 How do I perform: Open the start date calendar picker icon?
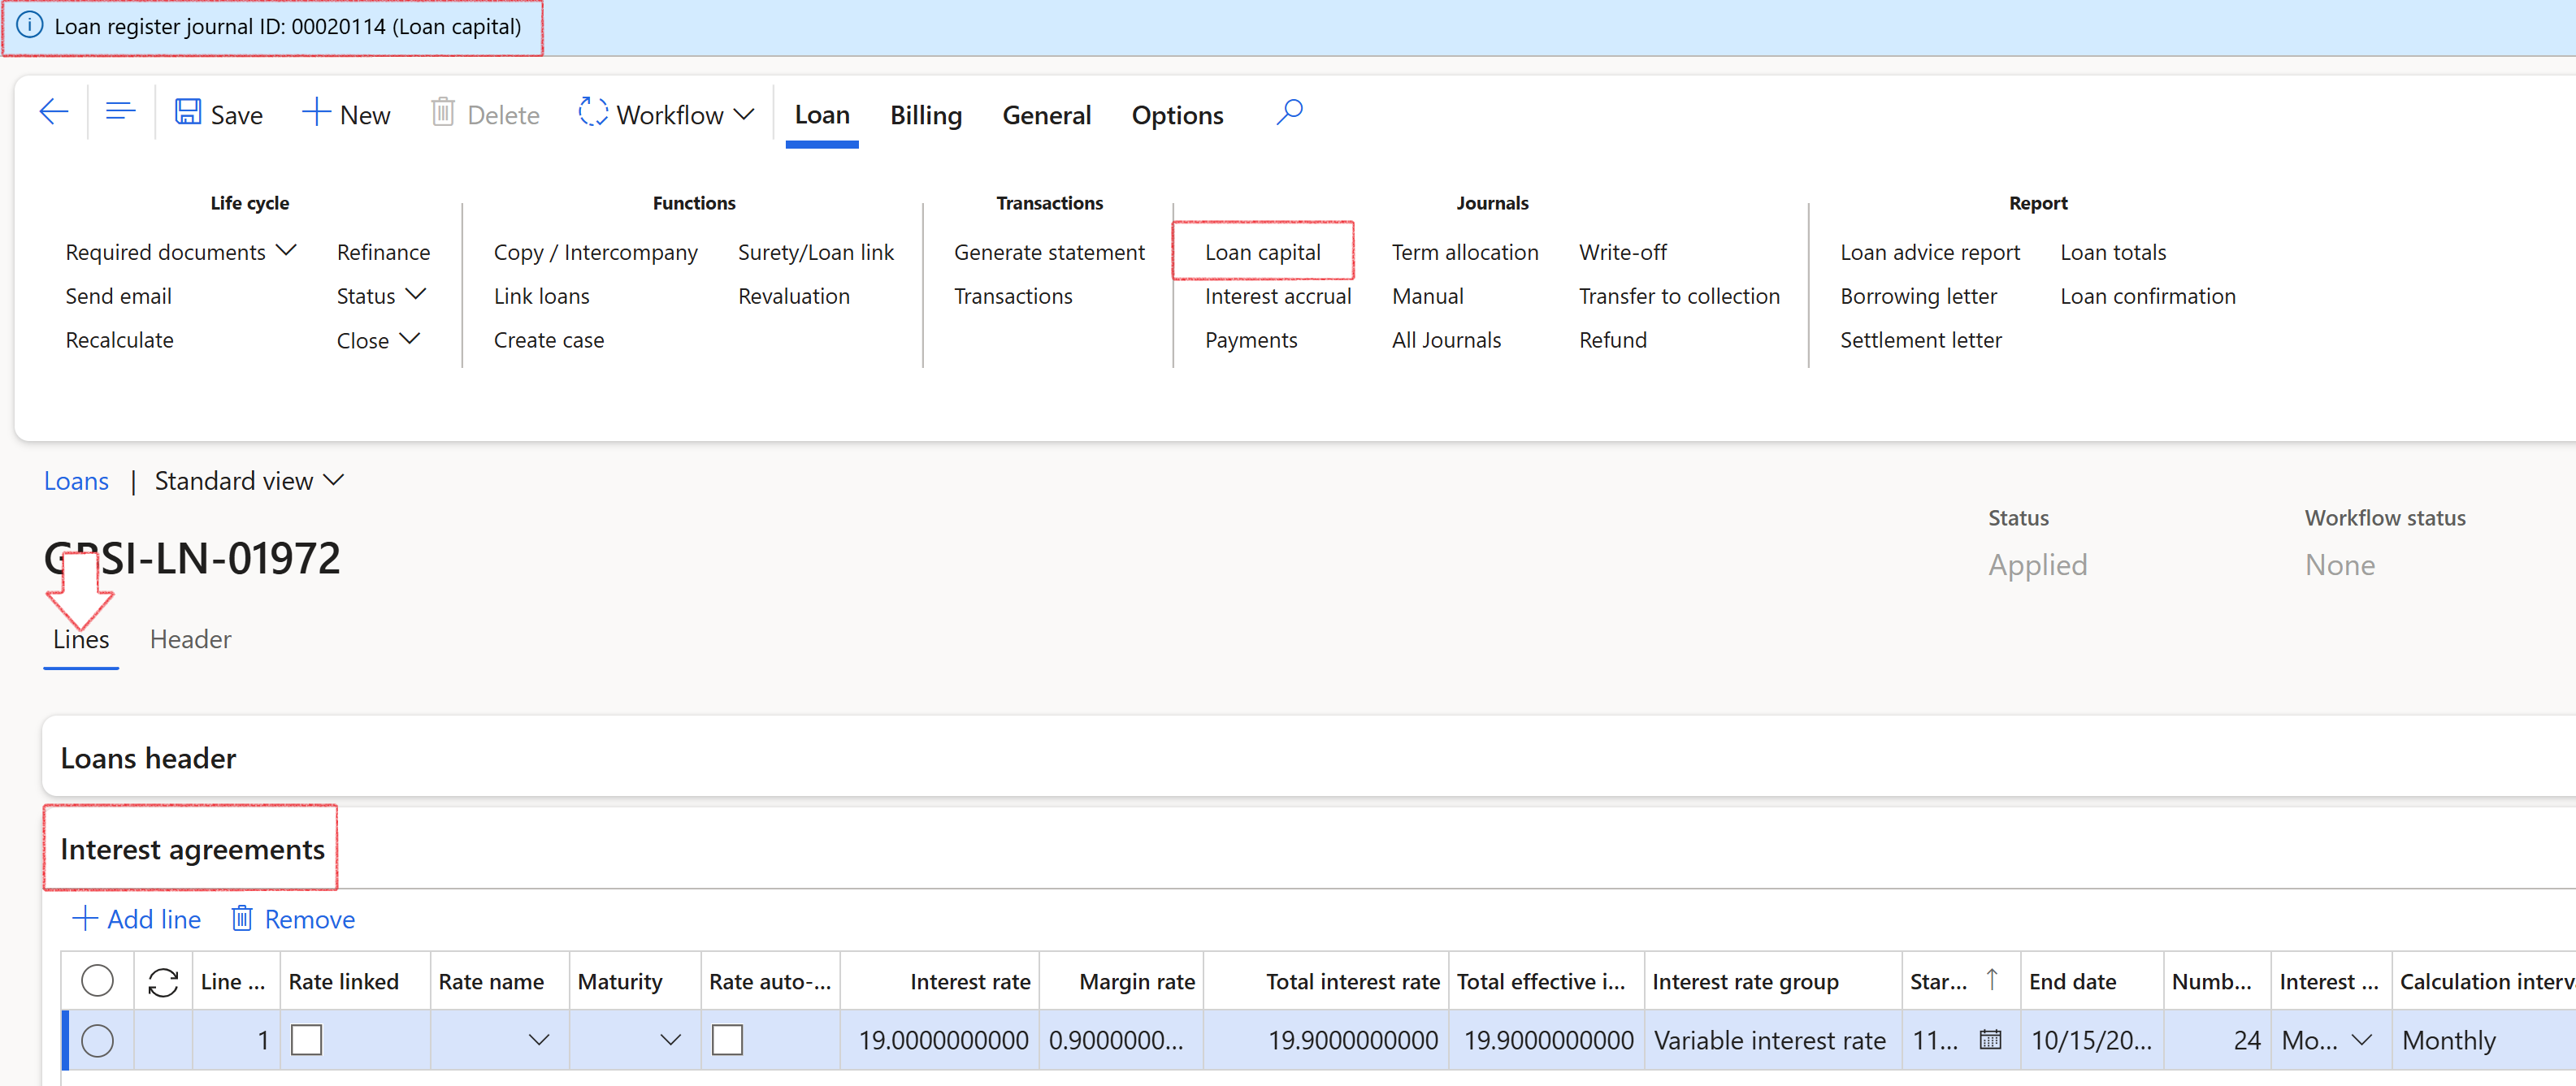(x=1990, y=1040)
